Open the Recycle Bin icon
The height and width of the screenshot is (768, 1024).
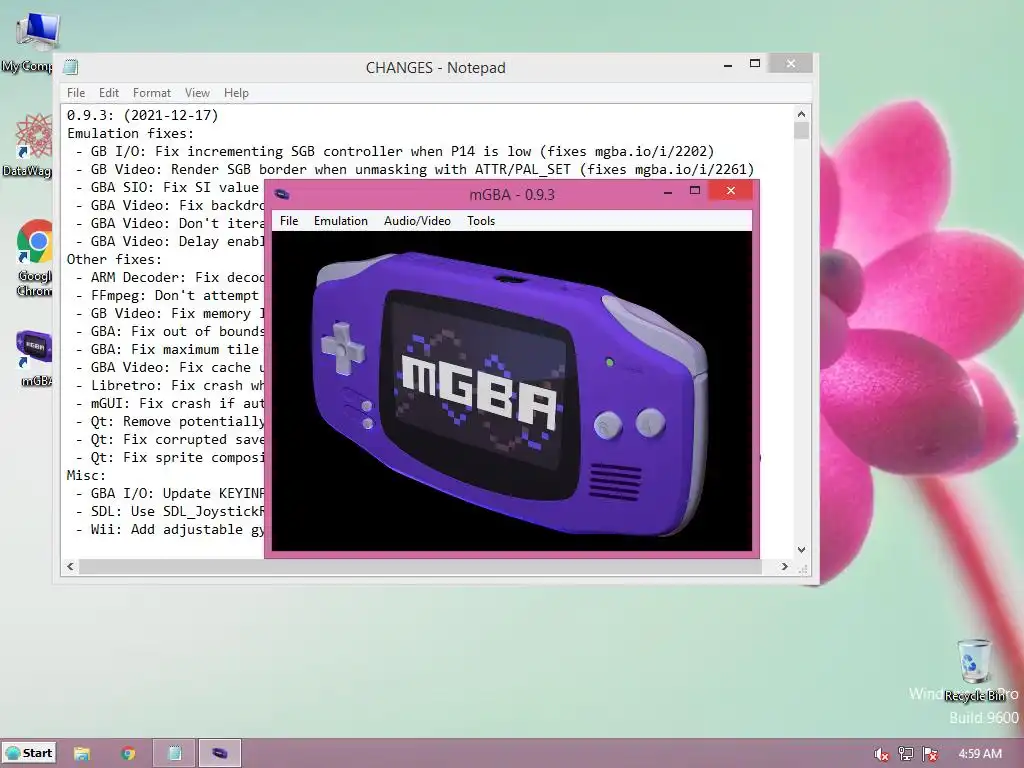[x=975, y=669]
